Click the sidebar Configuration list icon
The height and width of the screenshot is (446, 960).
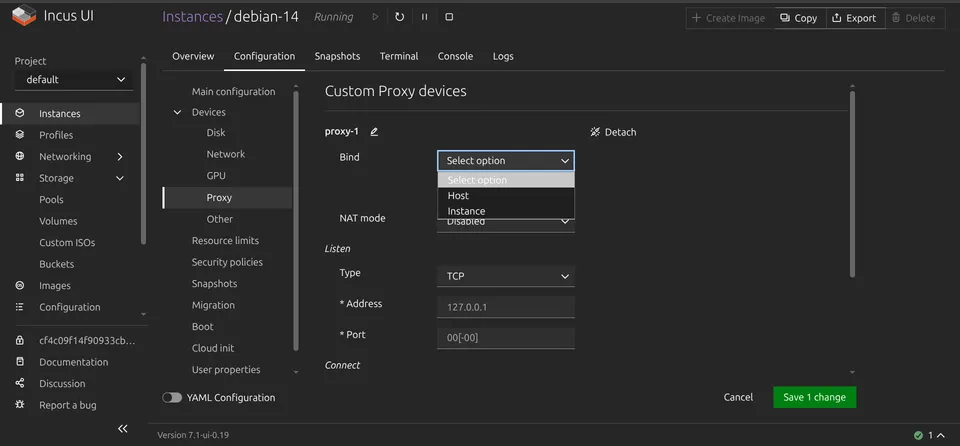pyautogui.click(x=20, y=307)
